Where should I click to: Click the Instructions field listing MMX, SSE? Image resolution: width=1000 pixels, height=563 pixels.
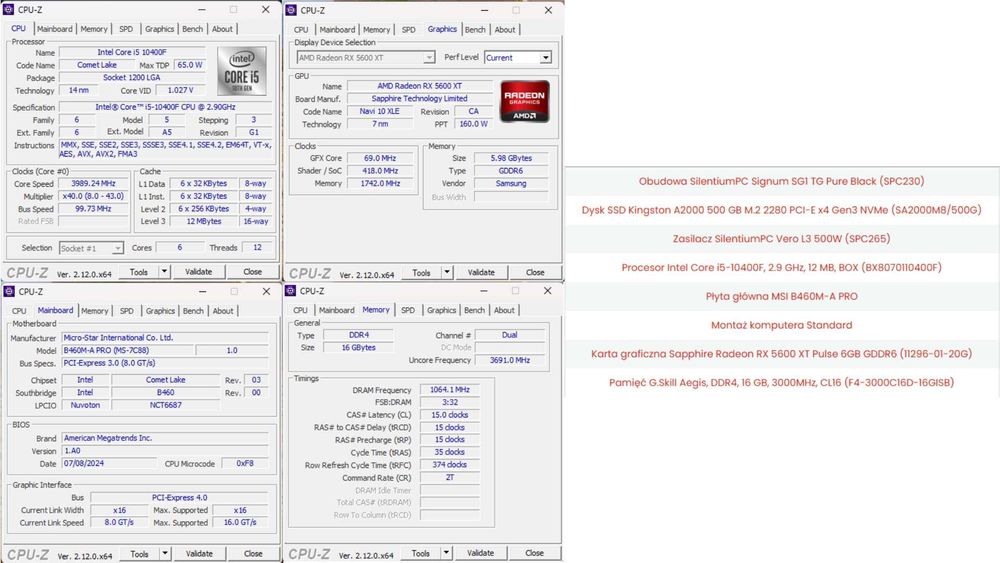coord(166,150)
